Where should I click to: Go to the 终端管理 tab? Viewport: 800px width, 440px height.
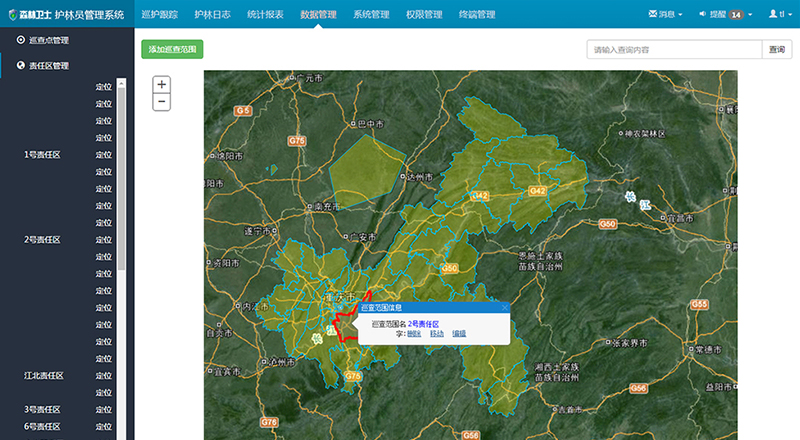[x=479, y=15]
